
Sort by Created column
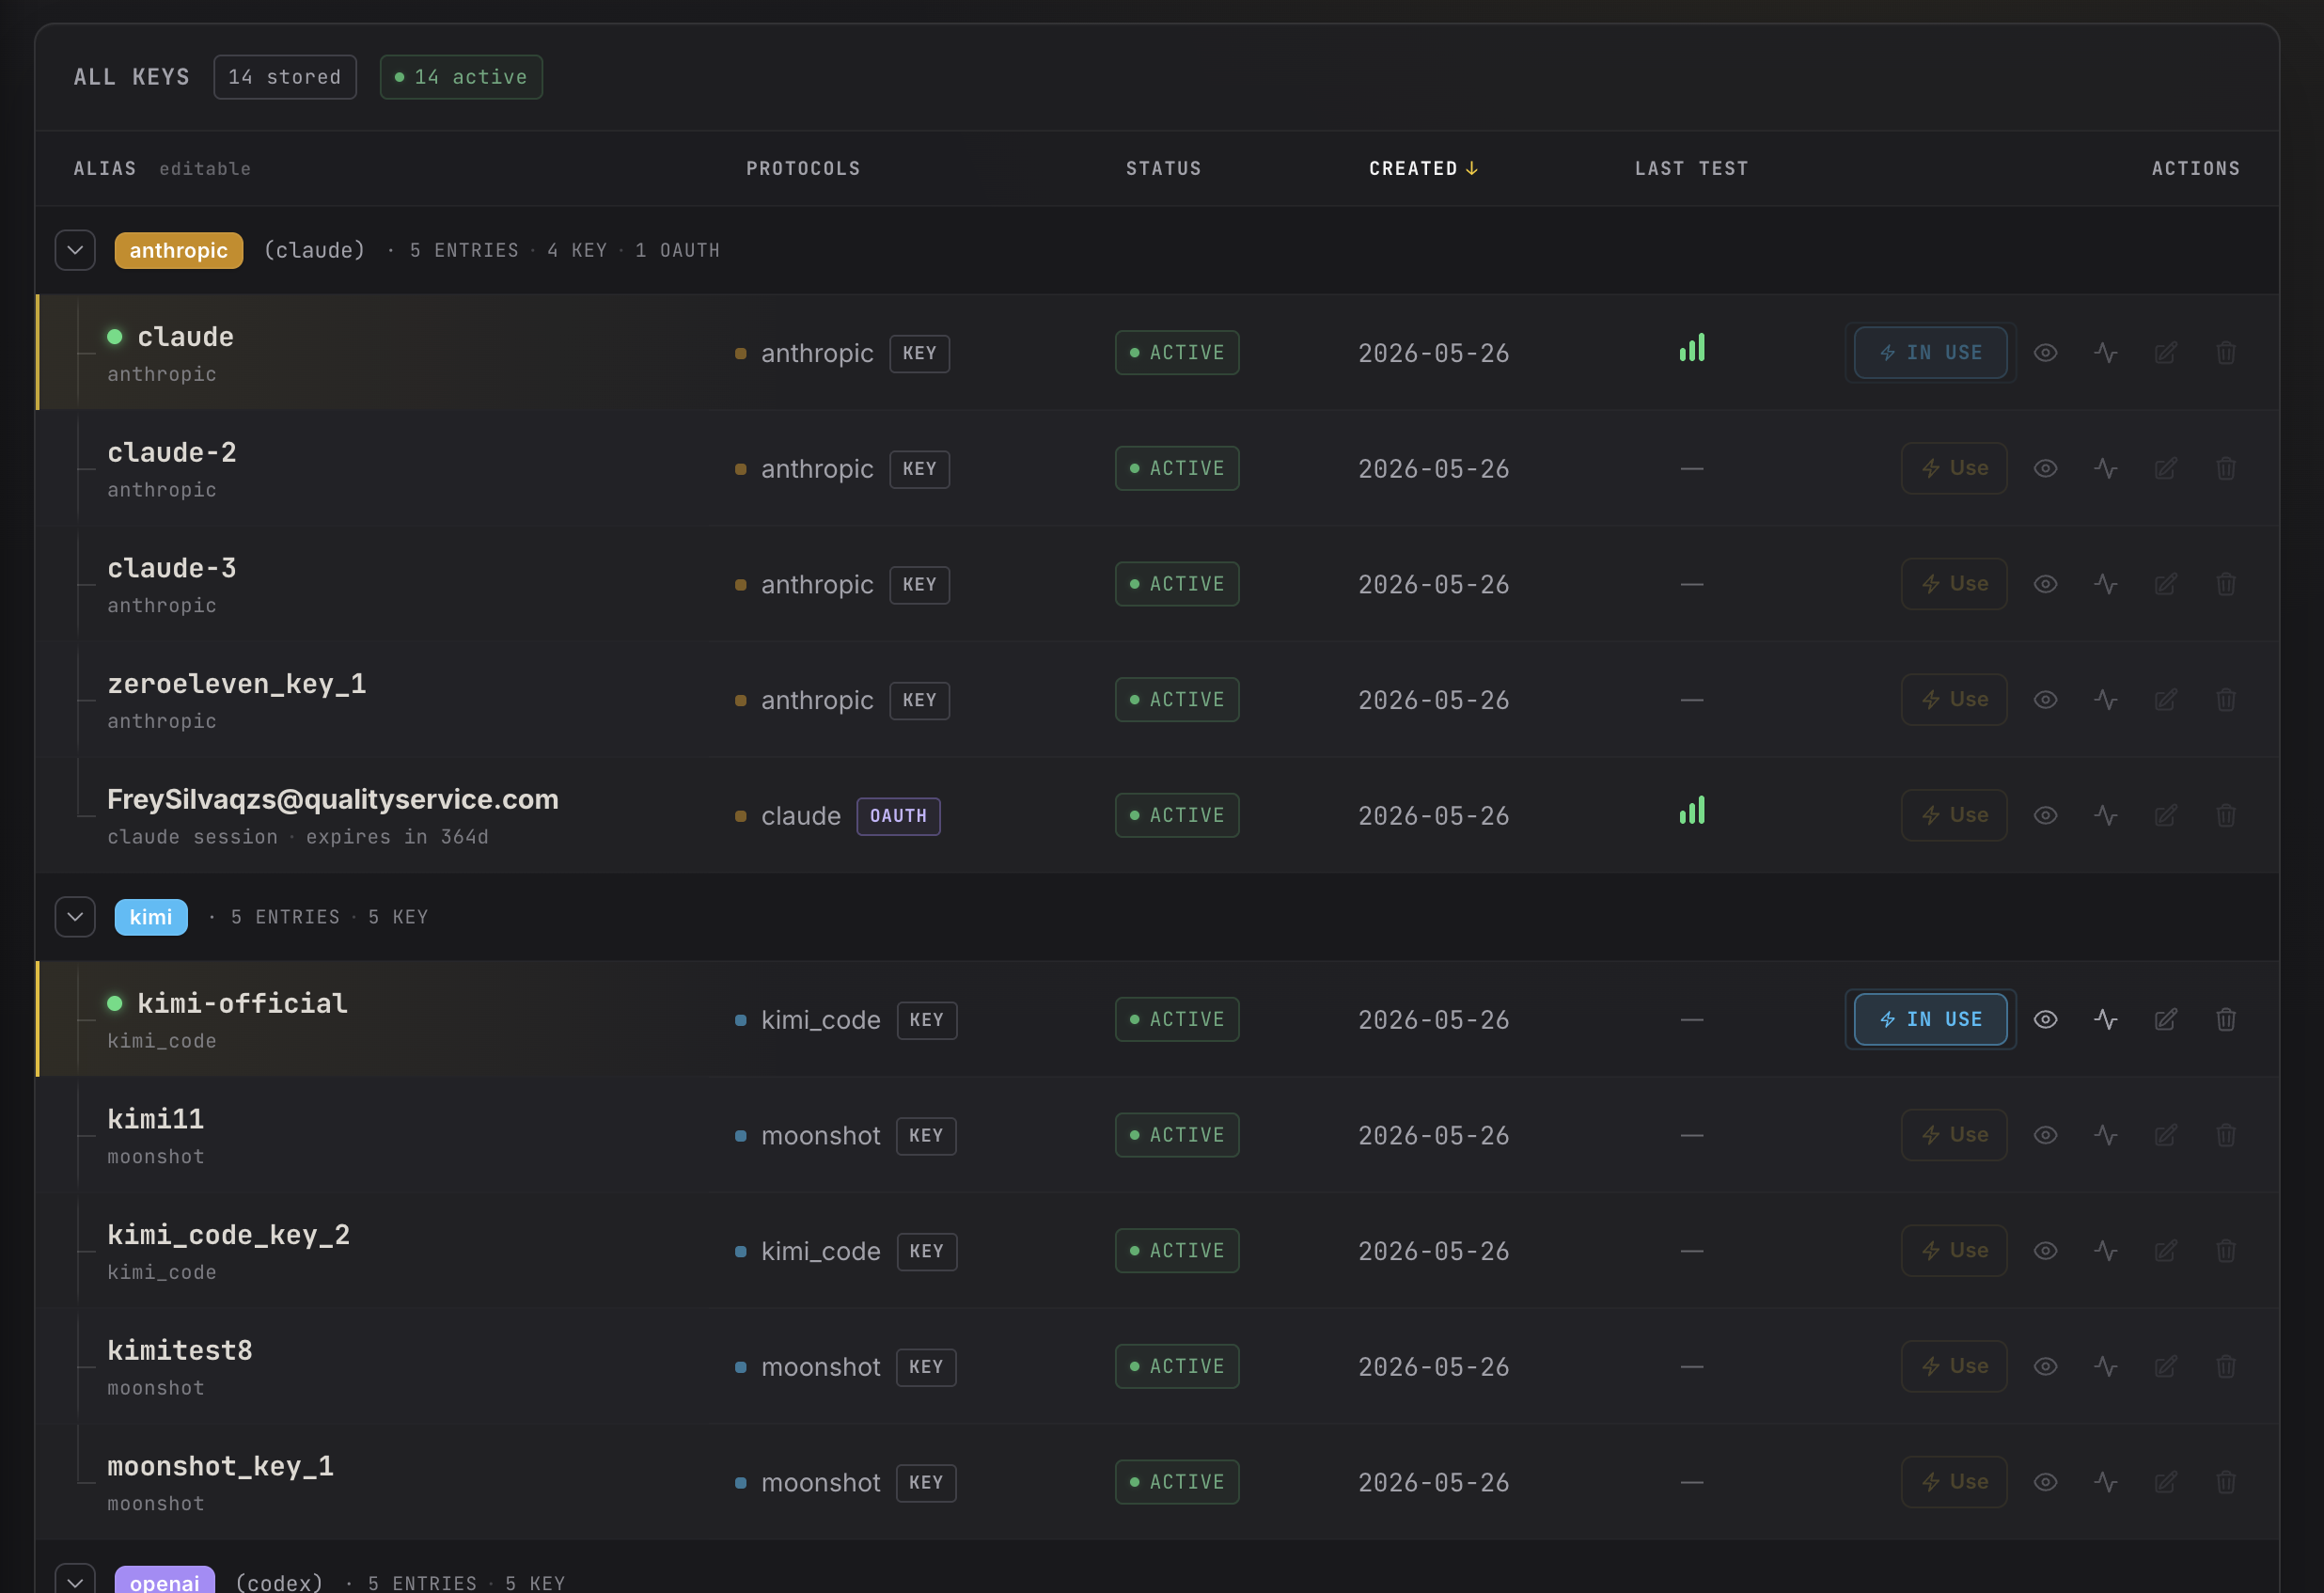point(1423,169)
